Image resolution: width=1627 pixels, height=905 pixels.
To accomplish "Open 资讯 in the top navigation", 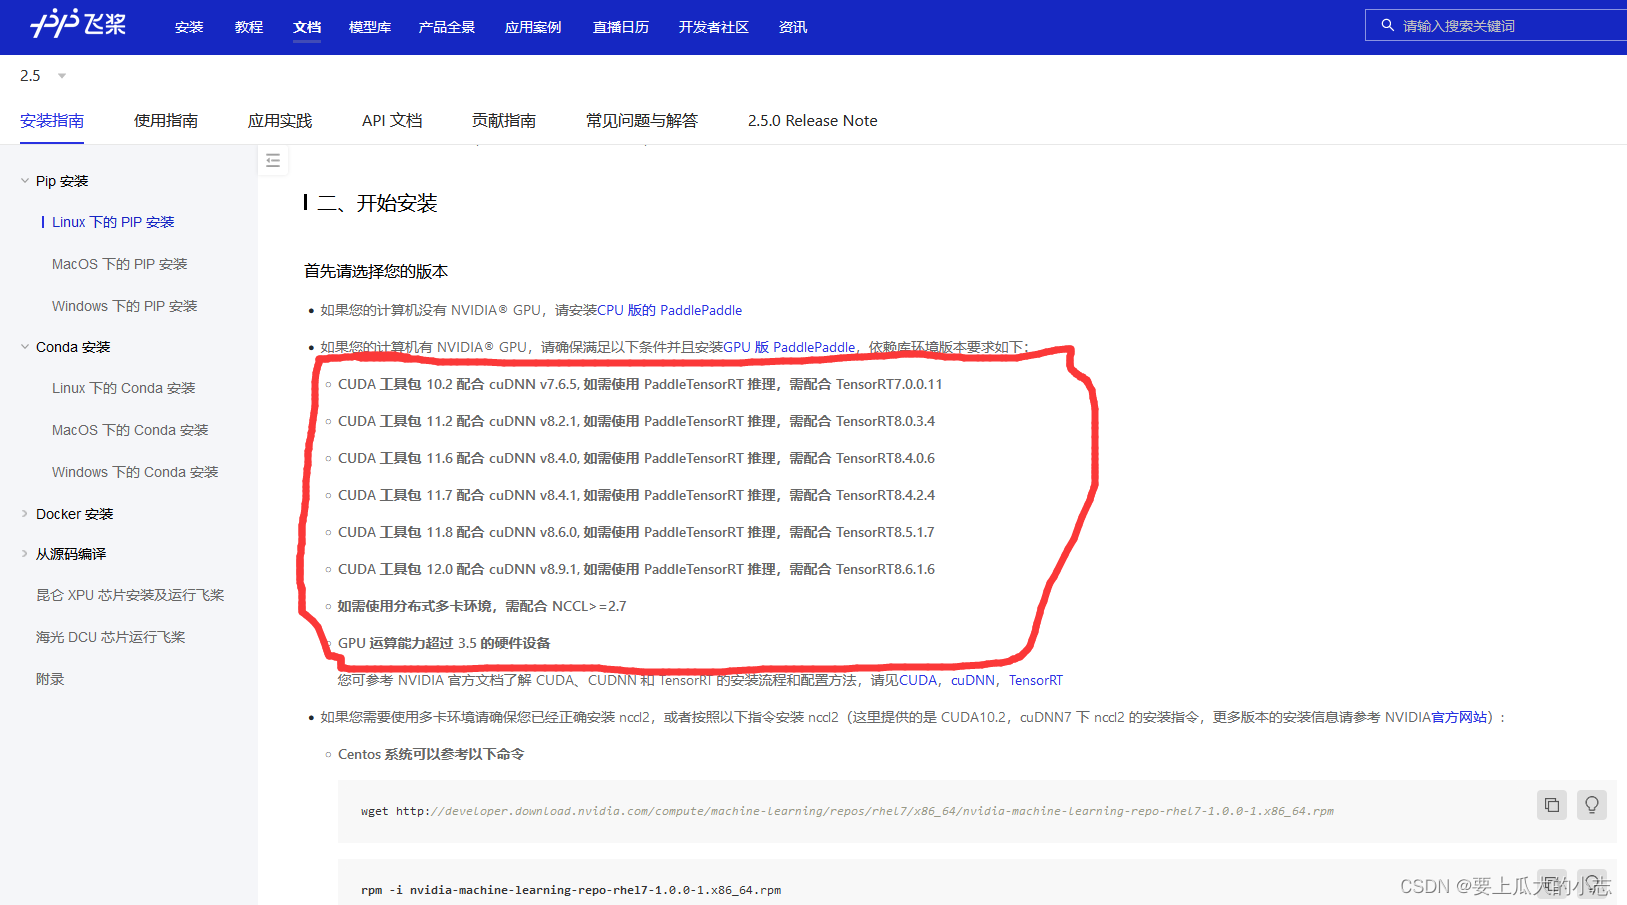I will [793, 27].
